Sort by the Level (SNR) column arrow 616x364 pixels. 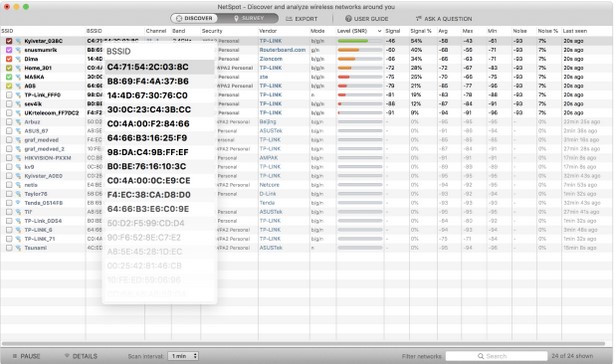(379, 31)
